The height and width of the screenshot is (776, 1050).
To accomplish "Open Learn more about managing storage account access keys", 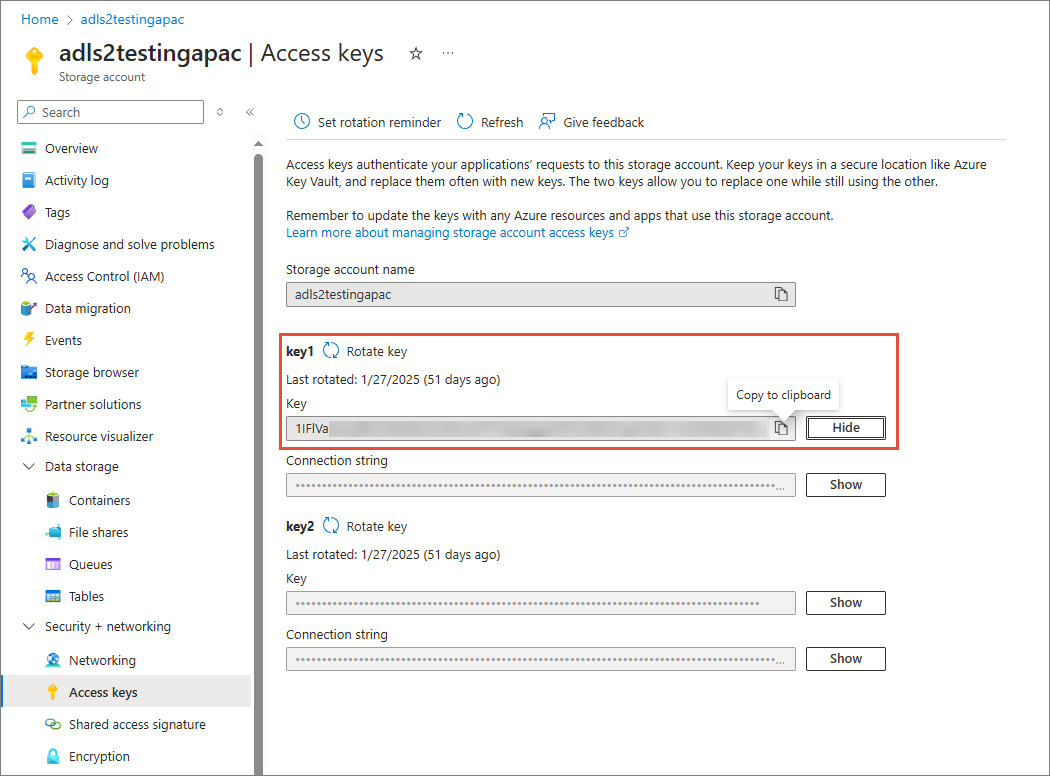I will point(457,232).
